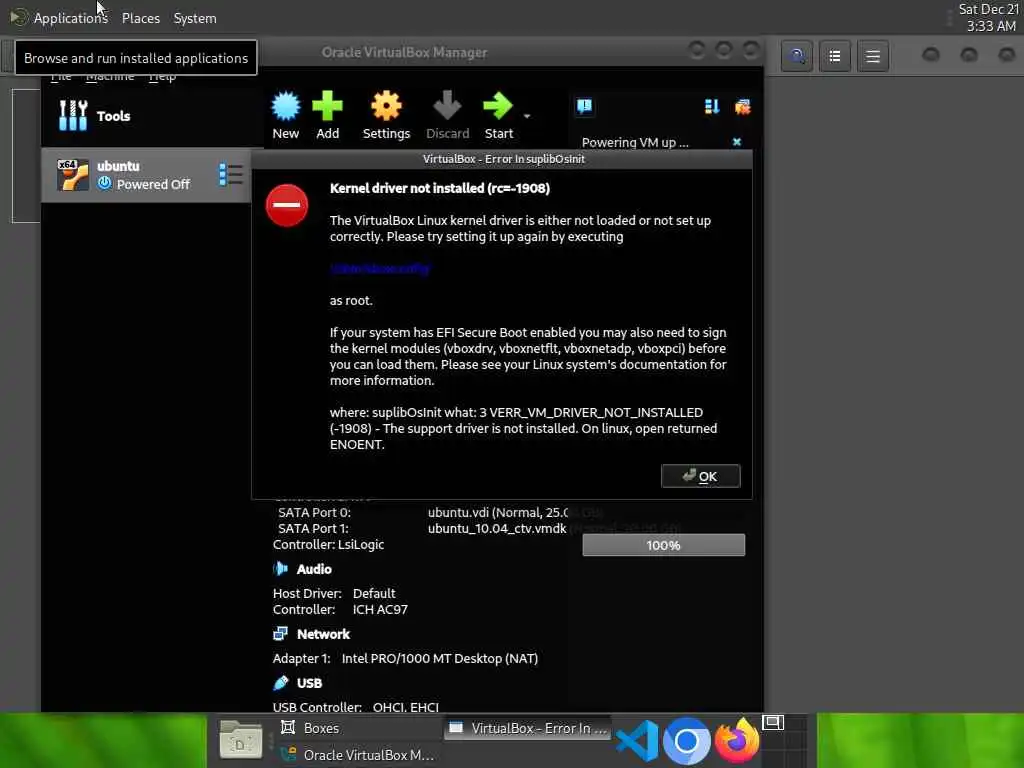Switch to VirtualBox - Error taskbar entry
The height and width of the screenshot is (768, 1024).
point(528,728)
